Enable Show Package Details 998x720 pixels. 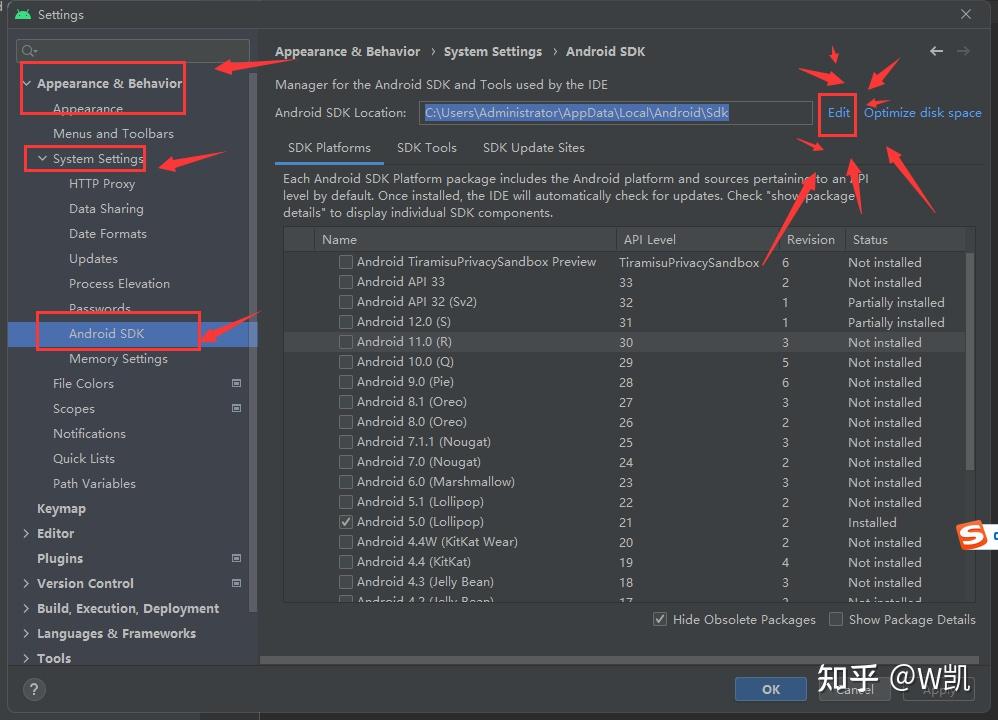click(836, 619)
